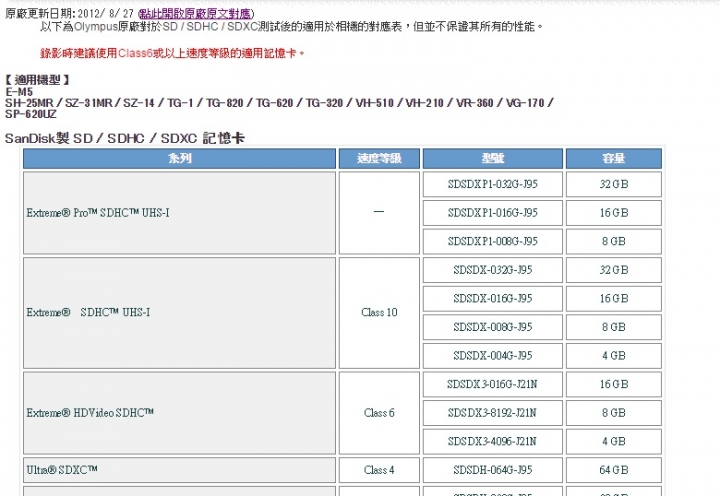Image resolution: width=720 pixels, height=496 pixels.
Task: Open the 點此開啟原廠原文對應 link
Action: [x=196, y=14]
